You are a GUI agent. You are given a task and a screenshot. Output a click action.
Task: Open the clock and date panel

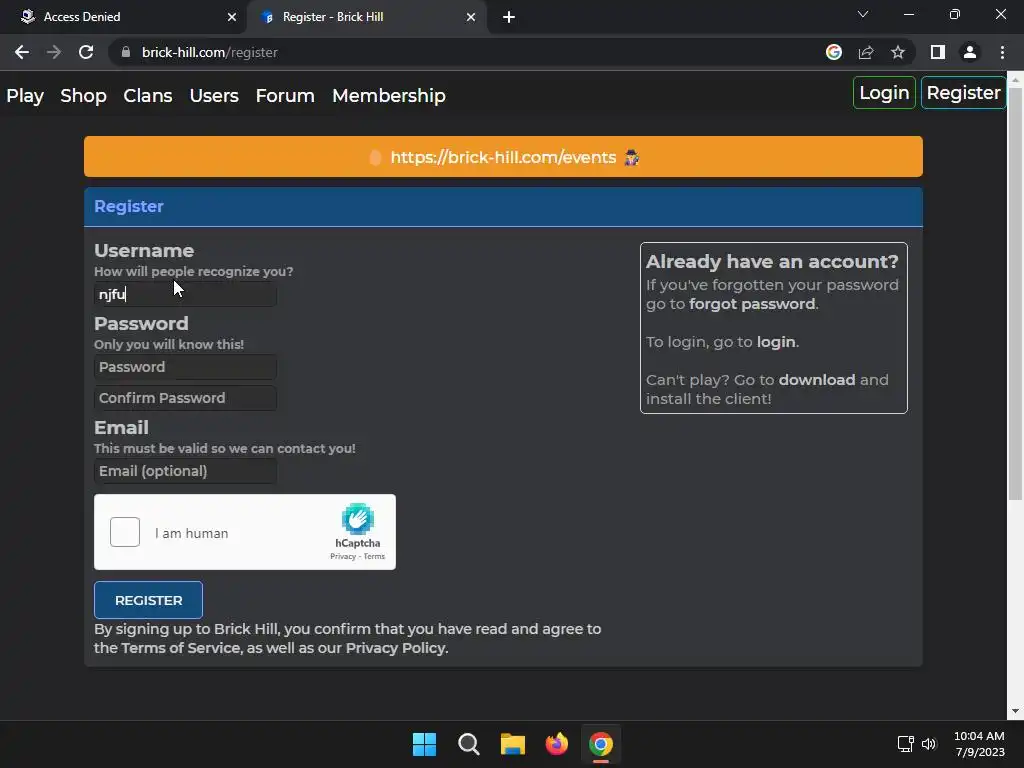click(979, 744)
